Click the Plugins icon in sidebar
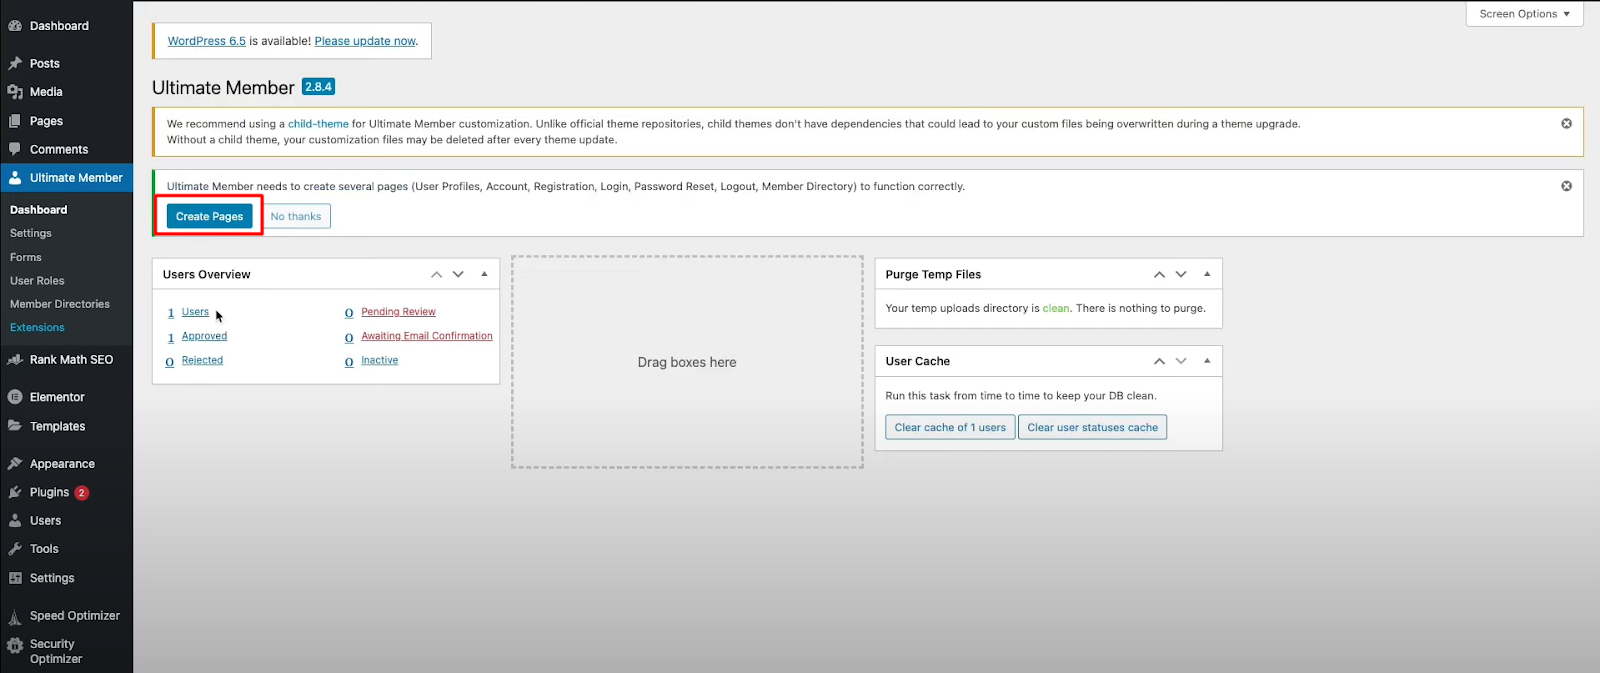 coord(15,492)
